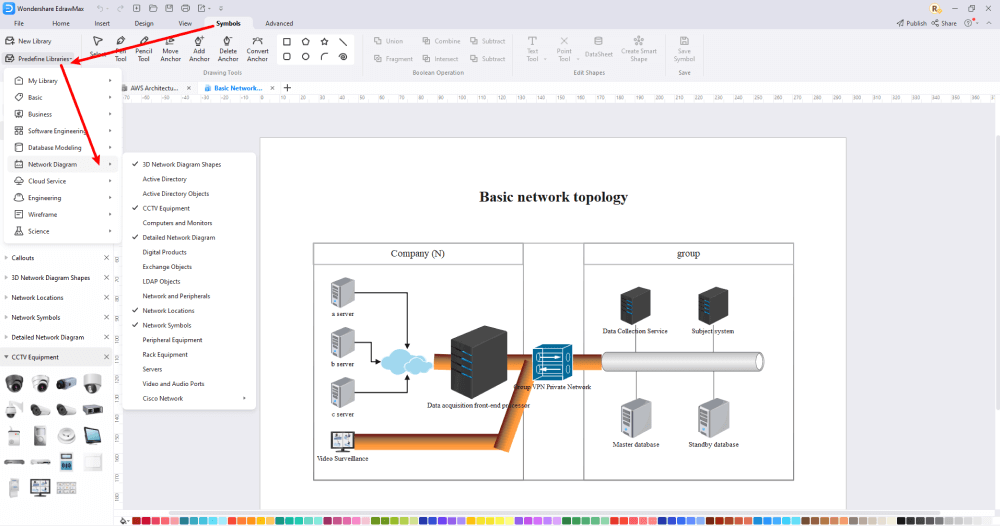Expand the Software Engineering submenu
1000x526 pixels.
62,131
